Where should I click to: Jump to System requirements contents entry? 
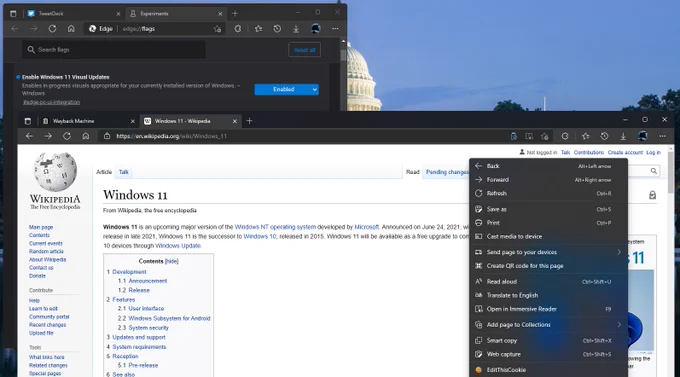point(136,347)
